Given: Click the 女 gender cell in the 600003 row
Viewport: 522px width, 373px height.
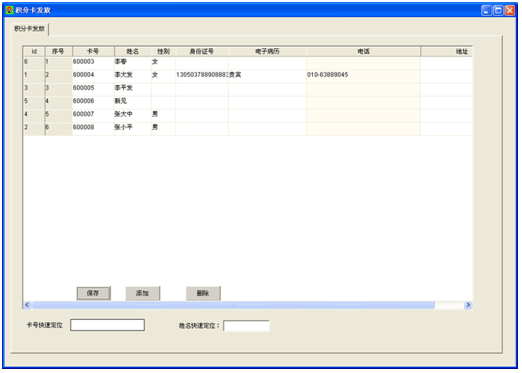Looking at the screenshot, I should (x=163, y=62).
